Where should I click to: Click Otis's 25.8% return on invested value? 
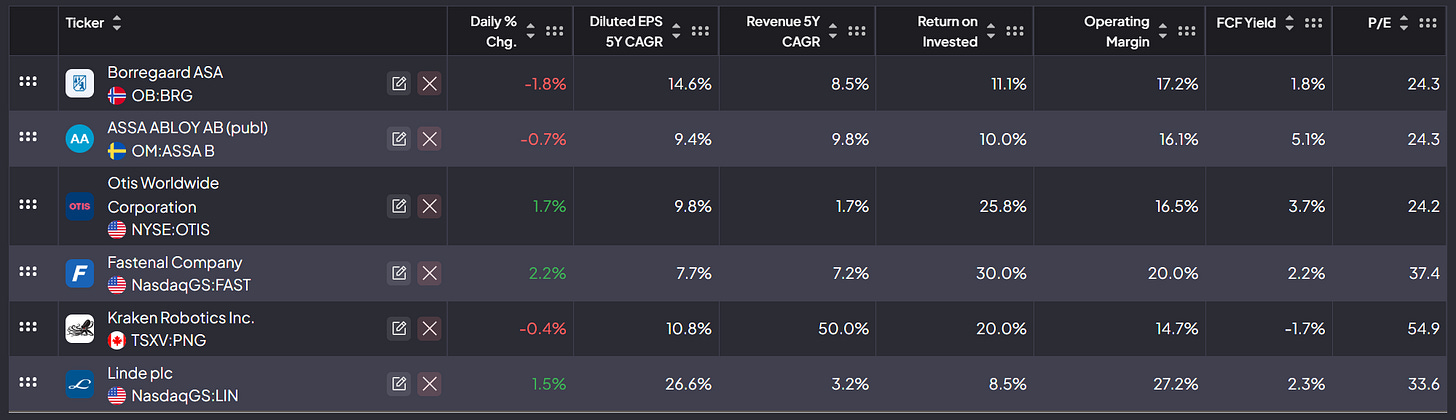point(1003,206)
